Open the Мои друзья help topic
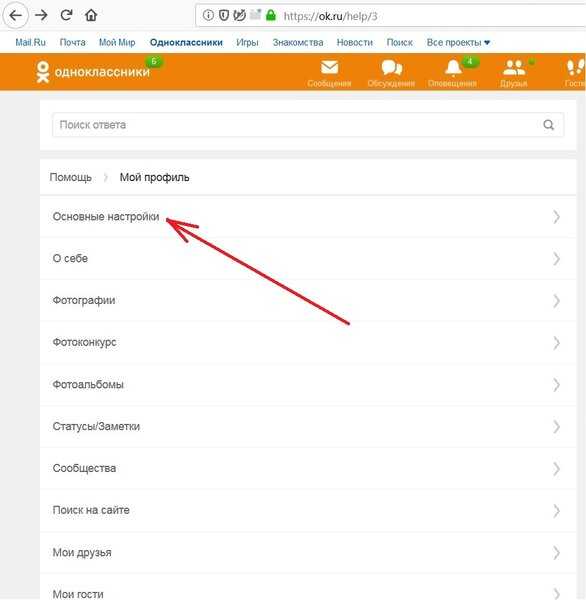Viewport: 586px width, 600px height. 308,552
